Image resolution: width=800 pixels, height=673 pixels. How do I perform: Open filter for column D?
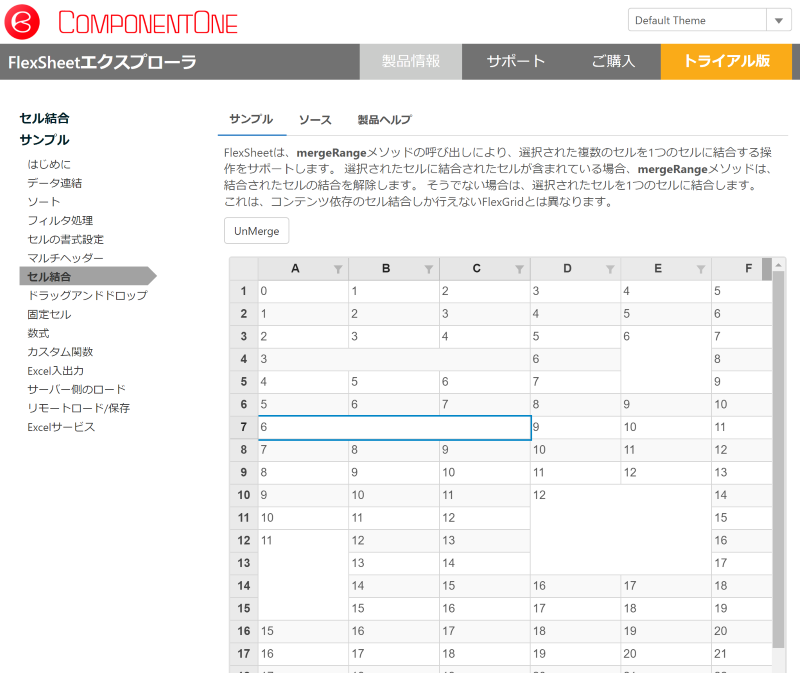click(610, 269)
